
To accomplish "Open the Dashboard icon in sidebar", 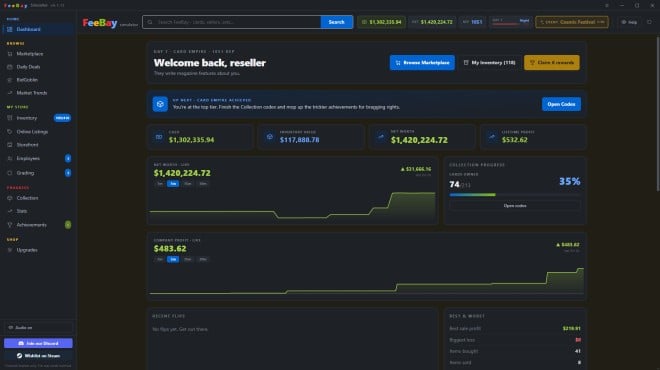I will pyautogui.click(x=10, y=29).
